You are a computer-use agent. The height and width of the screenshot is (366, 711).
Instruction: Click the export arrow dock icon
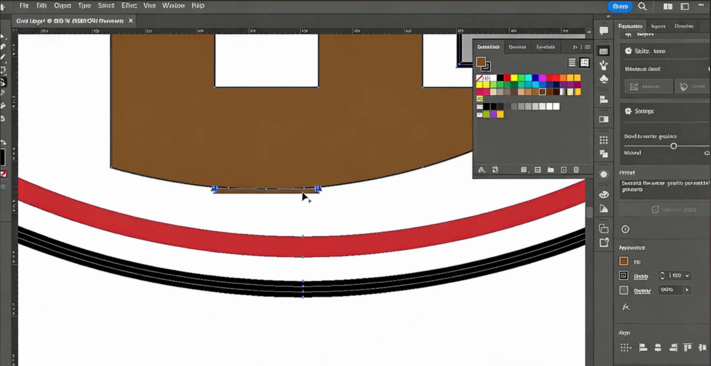[x=604, y=243]
